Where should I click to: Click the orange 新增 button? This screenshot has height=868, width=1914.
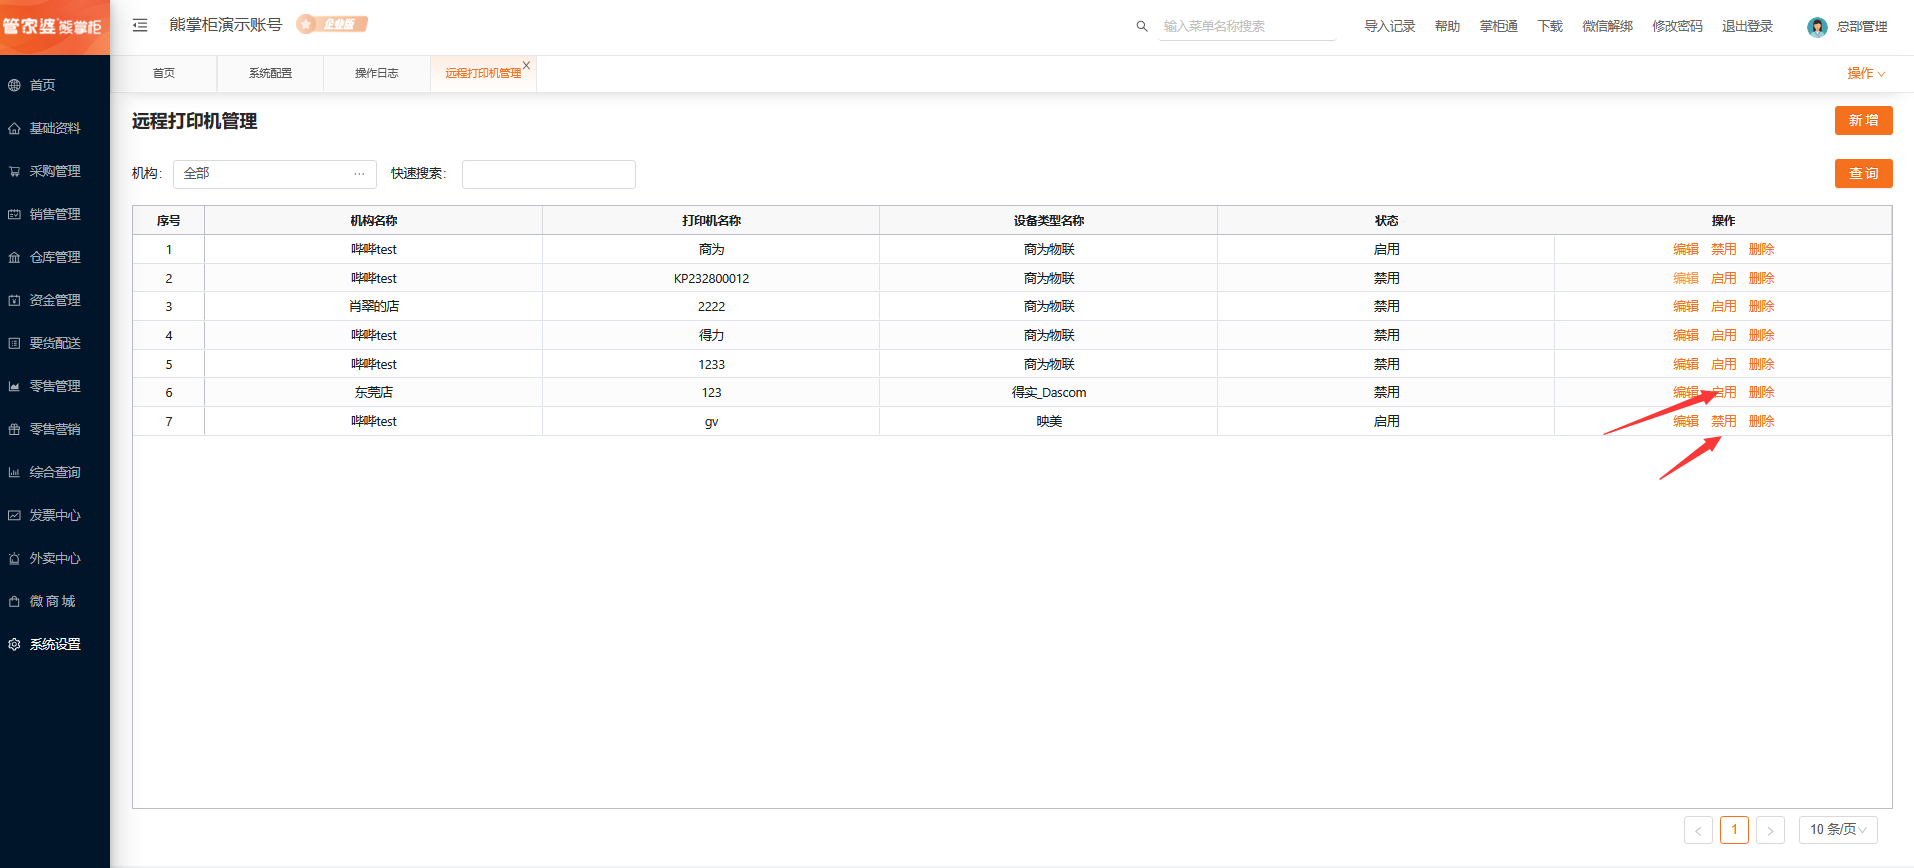[x=1863, y=120]
